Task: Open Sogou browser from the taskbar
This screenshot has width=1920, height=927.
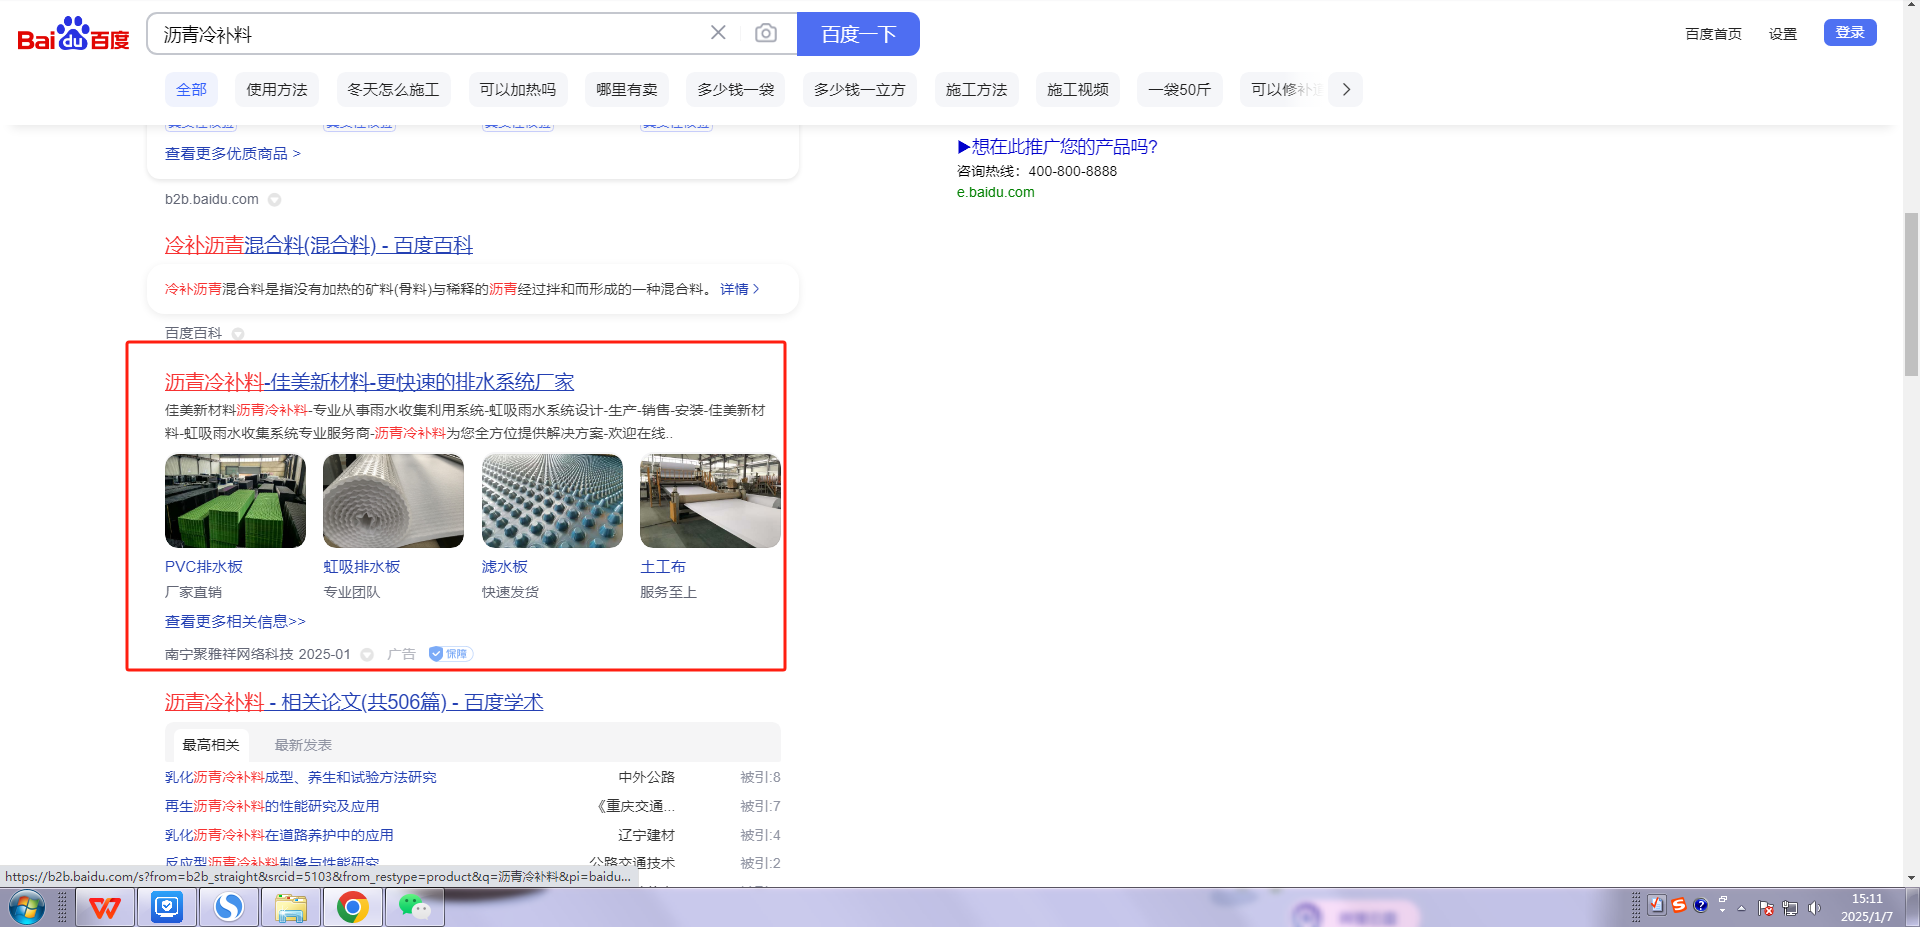Action: (x=229, y=908)
